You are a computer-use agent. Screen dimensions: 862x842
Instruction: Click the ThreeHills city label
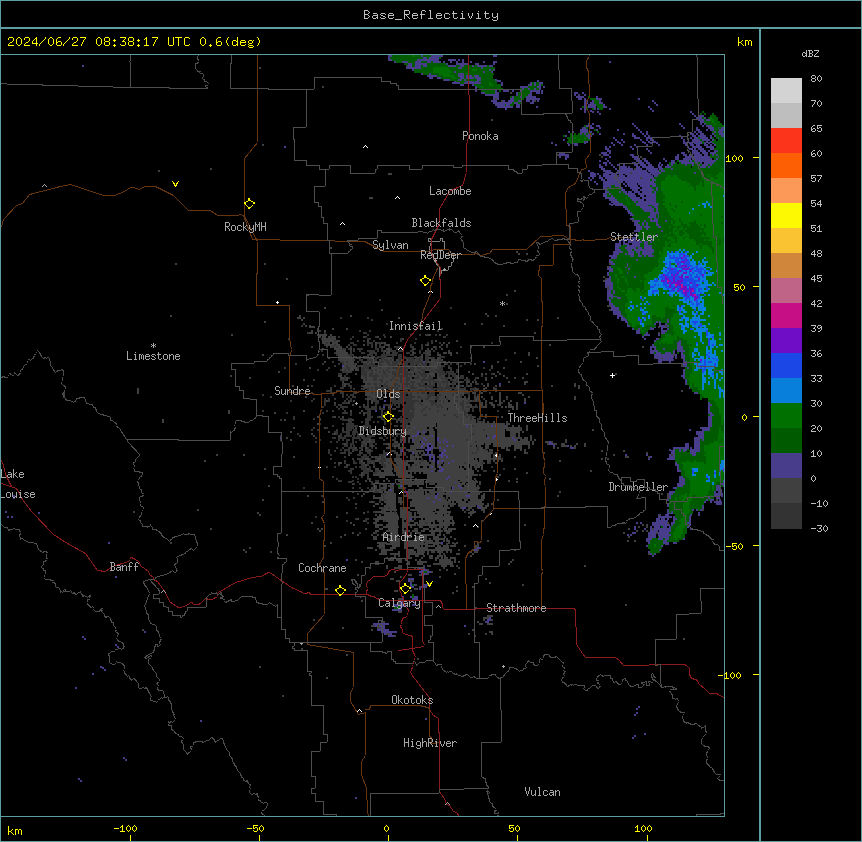point(537,418)
